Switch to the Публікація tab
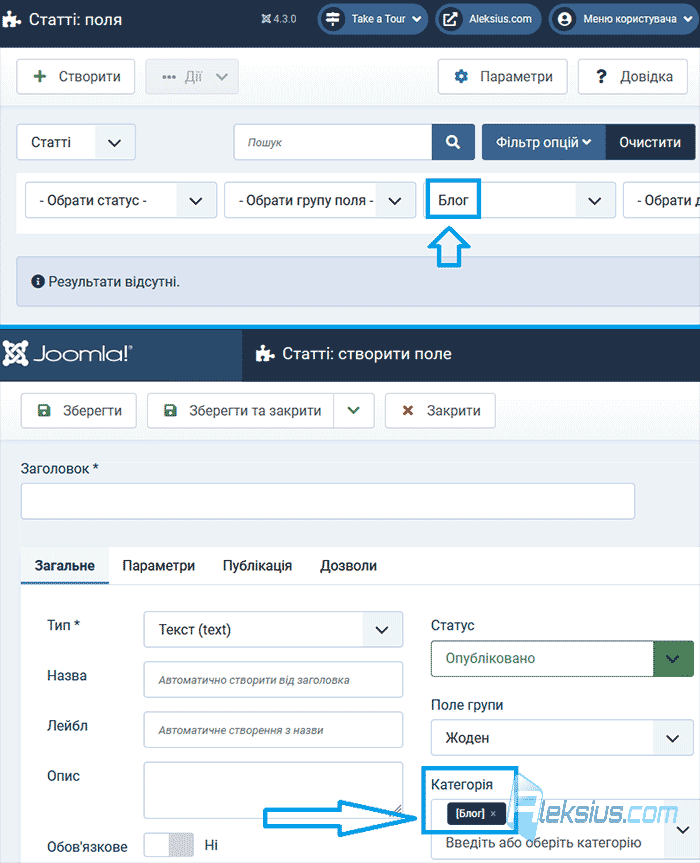The image size is (700, 863). point(257,566)
